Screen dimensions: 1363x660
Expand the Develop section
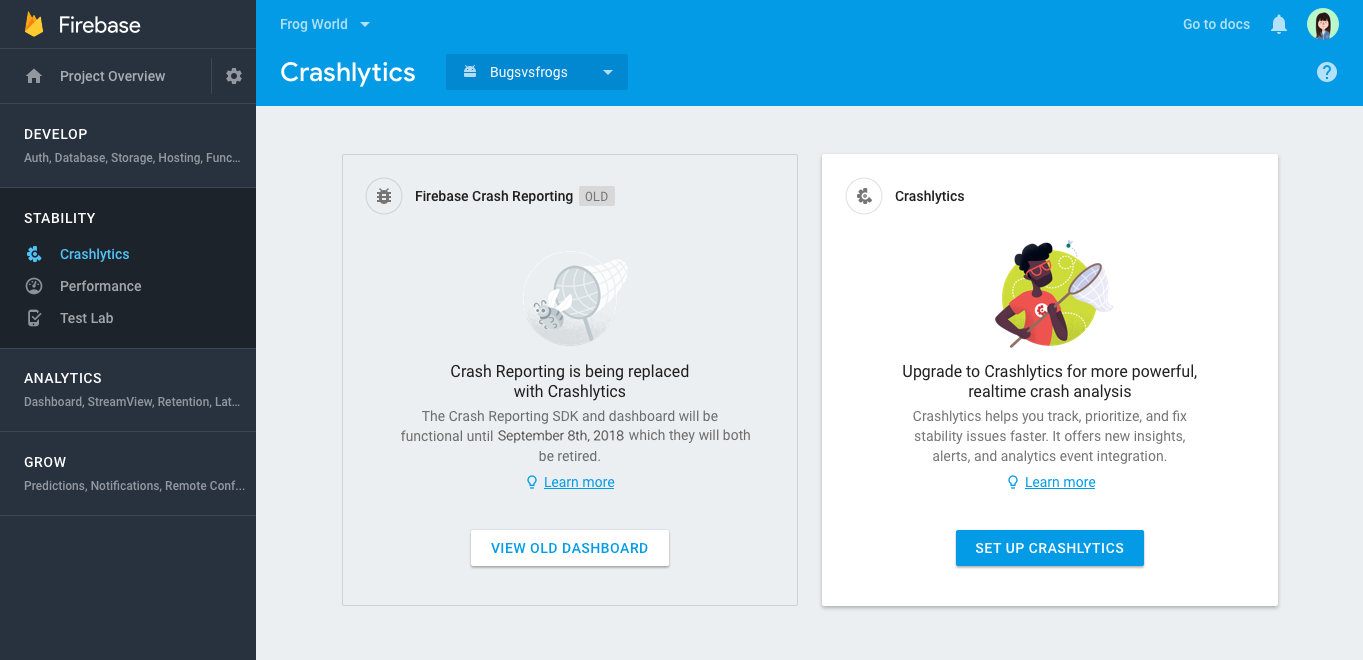pyautogui.click(x=128, y=145)
